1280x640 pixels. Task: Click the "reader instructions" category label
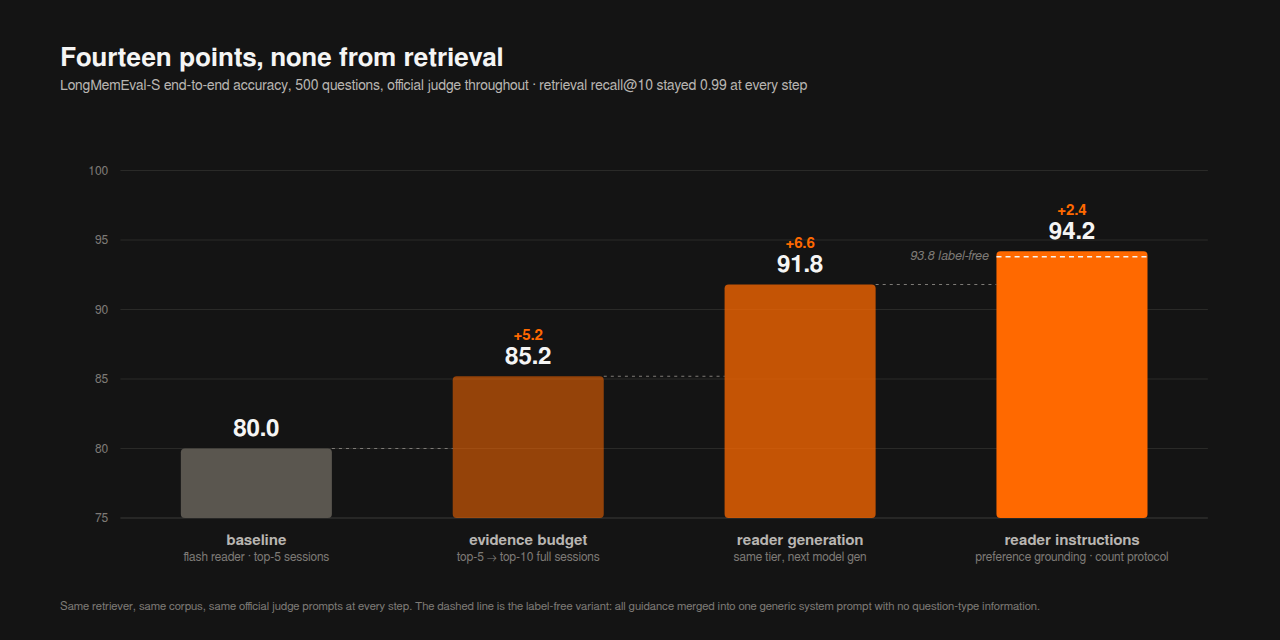[x=1072, y=540]
